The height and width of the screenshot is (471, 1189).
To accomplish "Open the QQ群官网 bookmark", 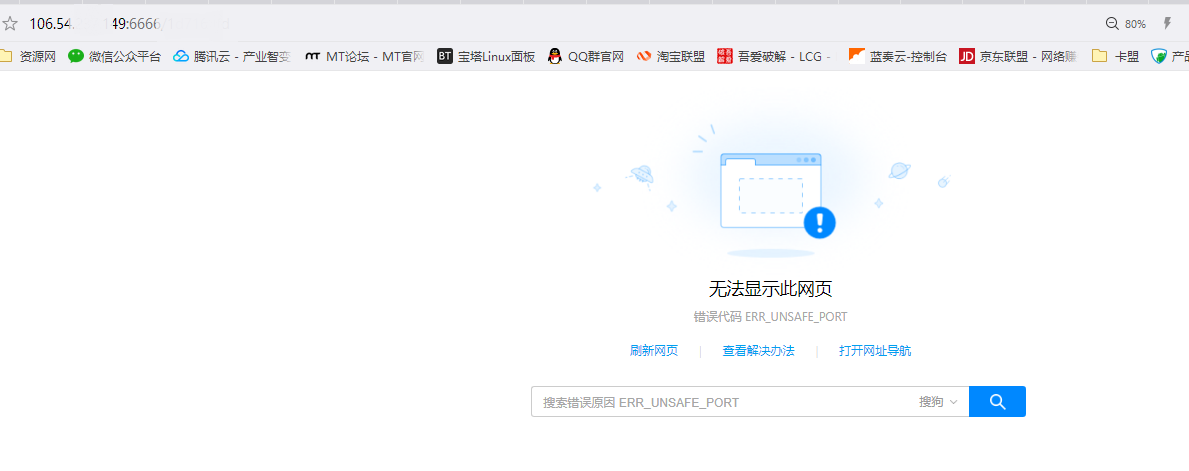I will [585, 56].
